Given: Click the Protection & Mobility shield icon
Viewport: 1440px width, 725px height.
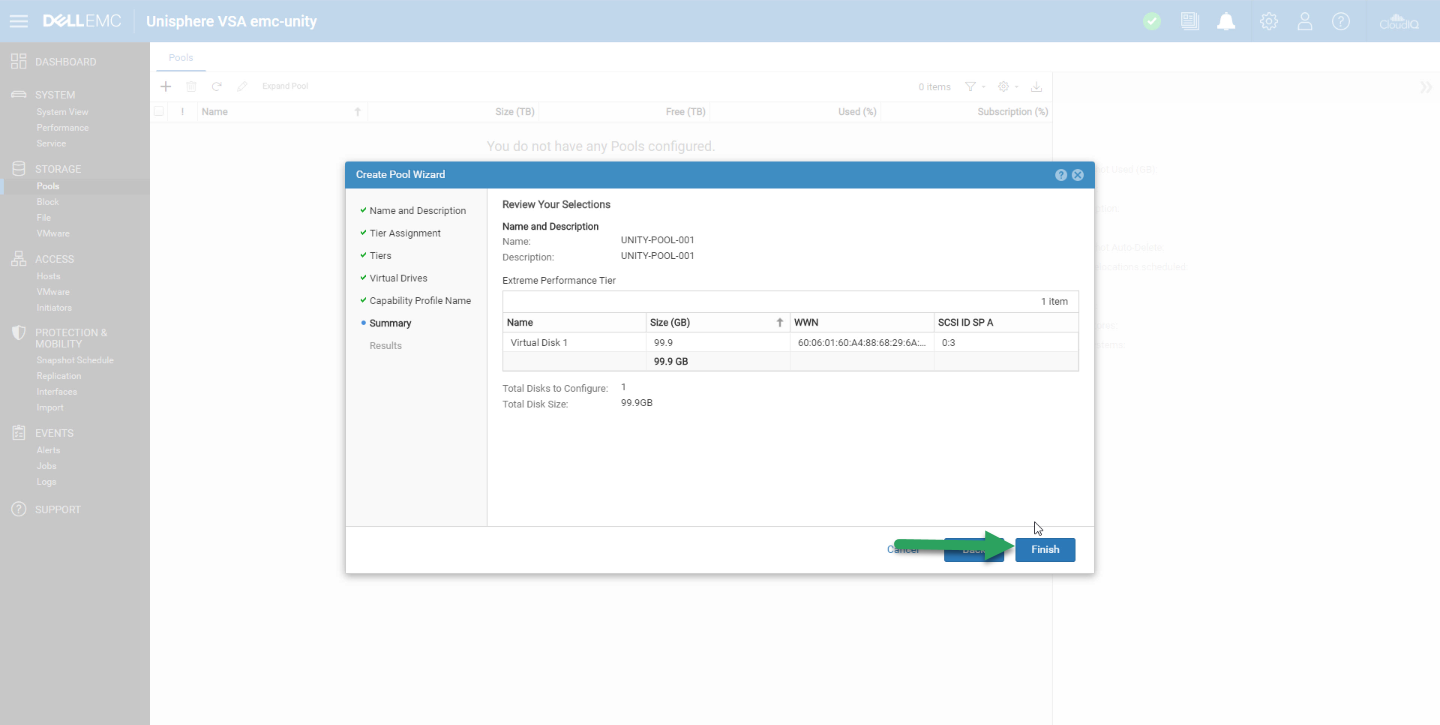Looking at the screenshot, I should point(18,333).
